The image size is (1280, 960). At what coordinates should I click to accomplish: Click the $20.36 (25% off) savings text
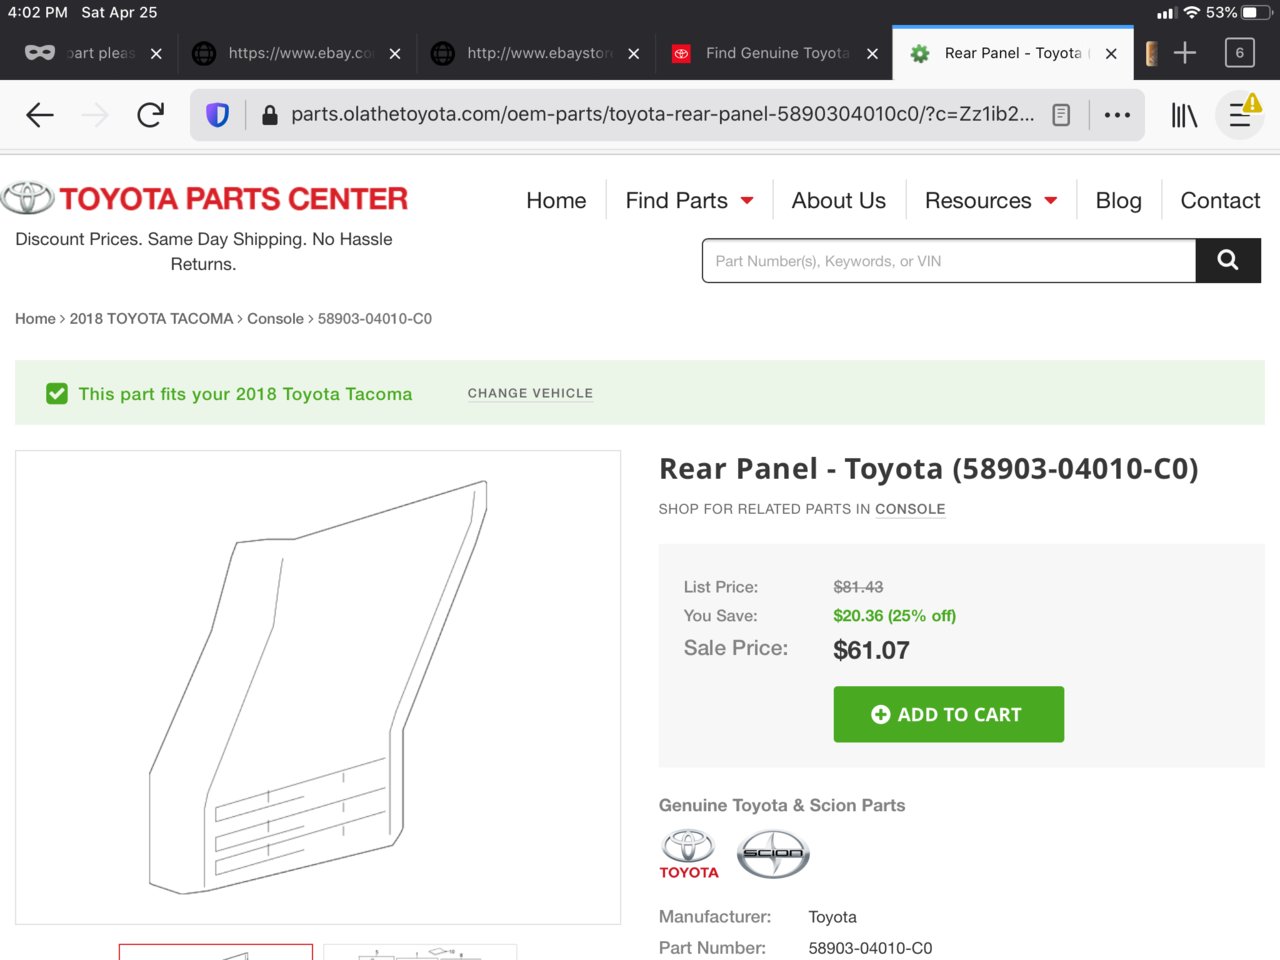click(x=894, y=616)
